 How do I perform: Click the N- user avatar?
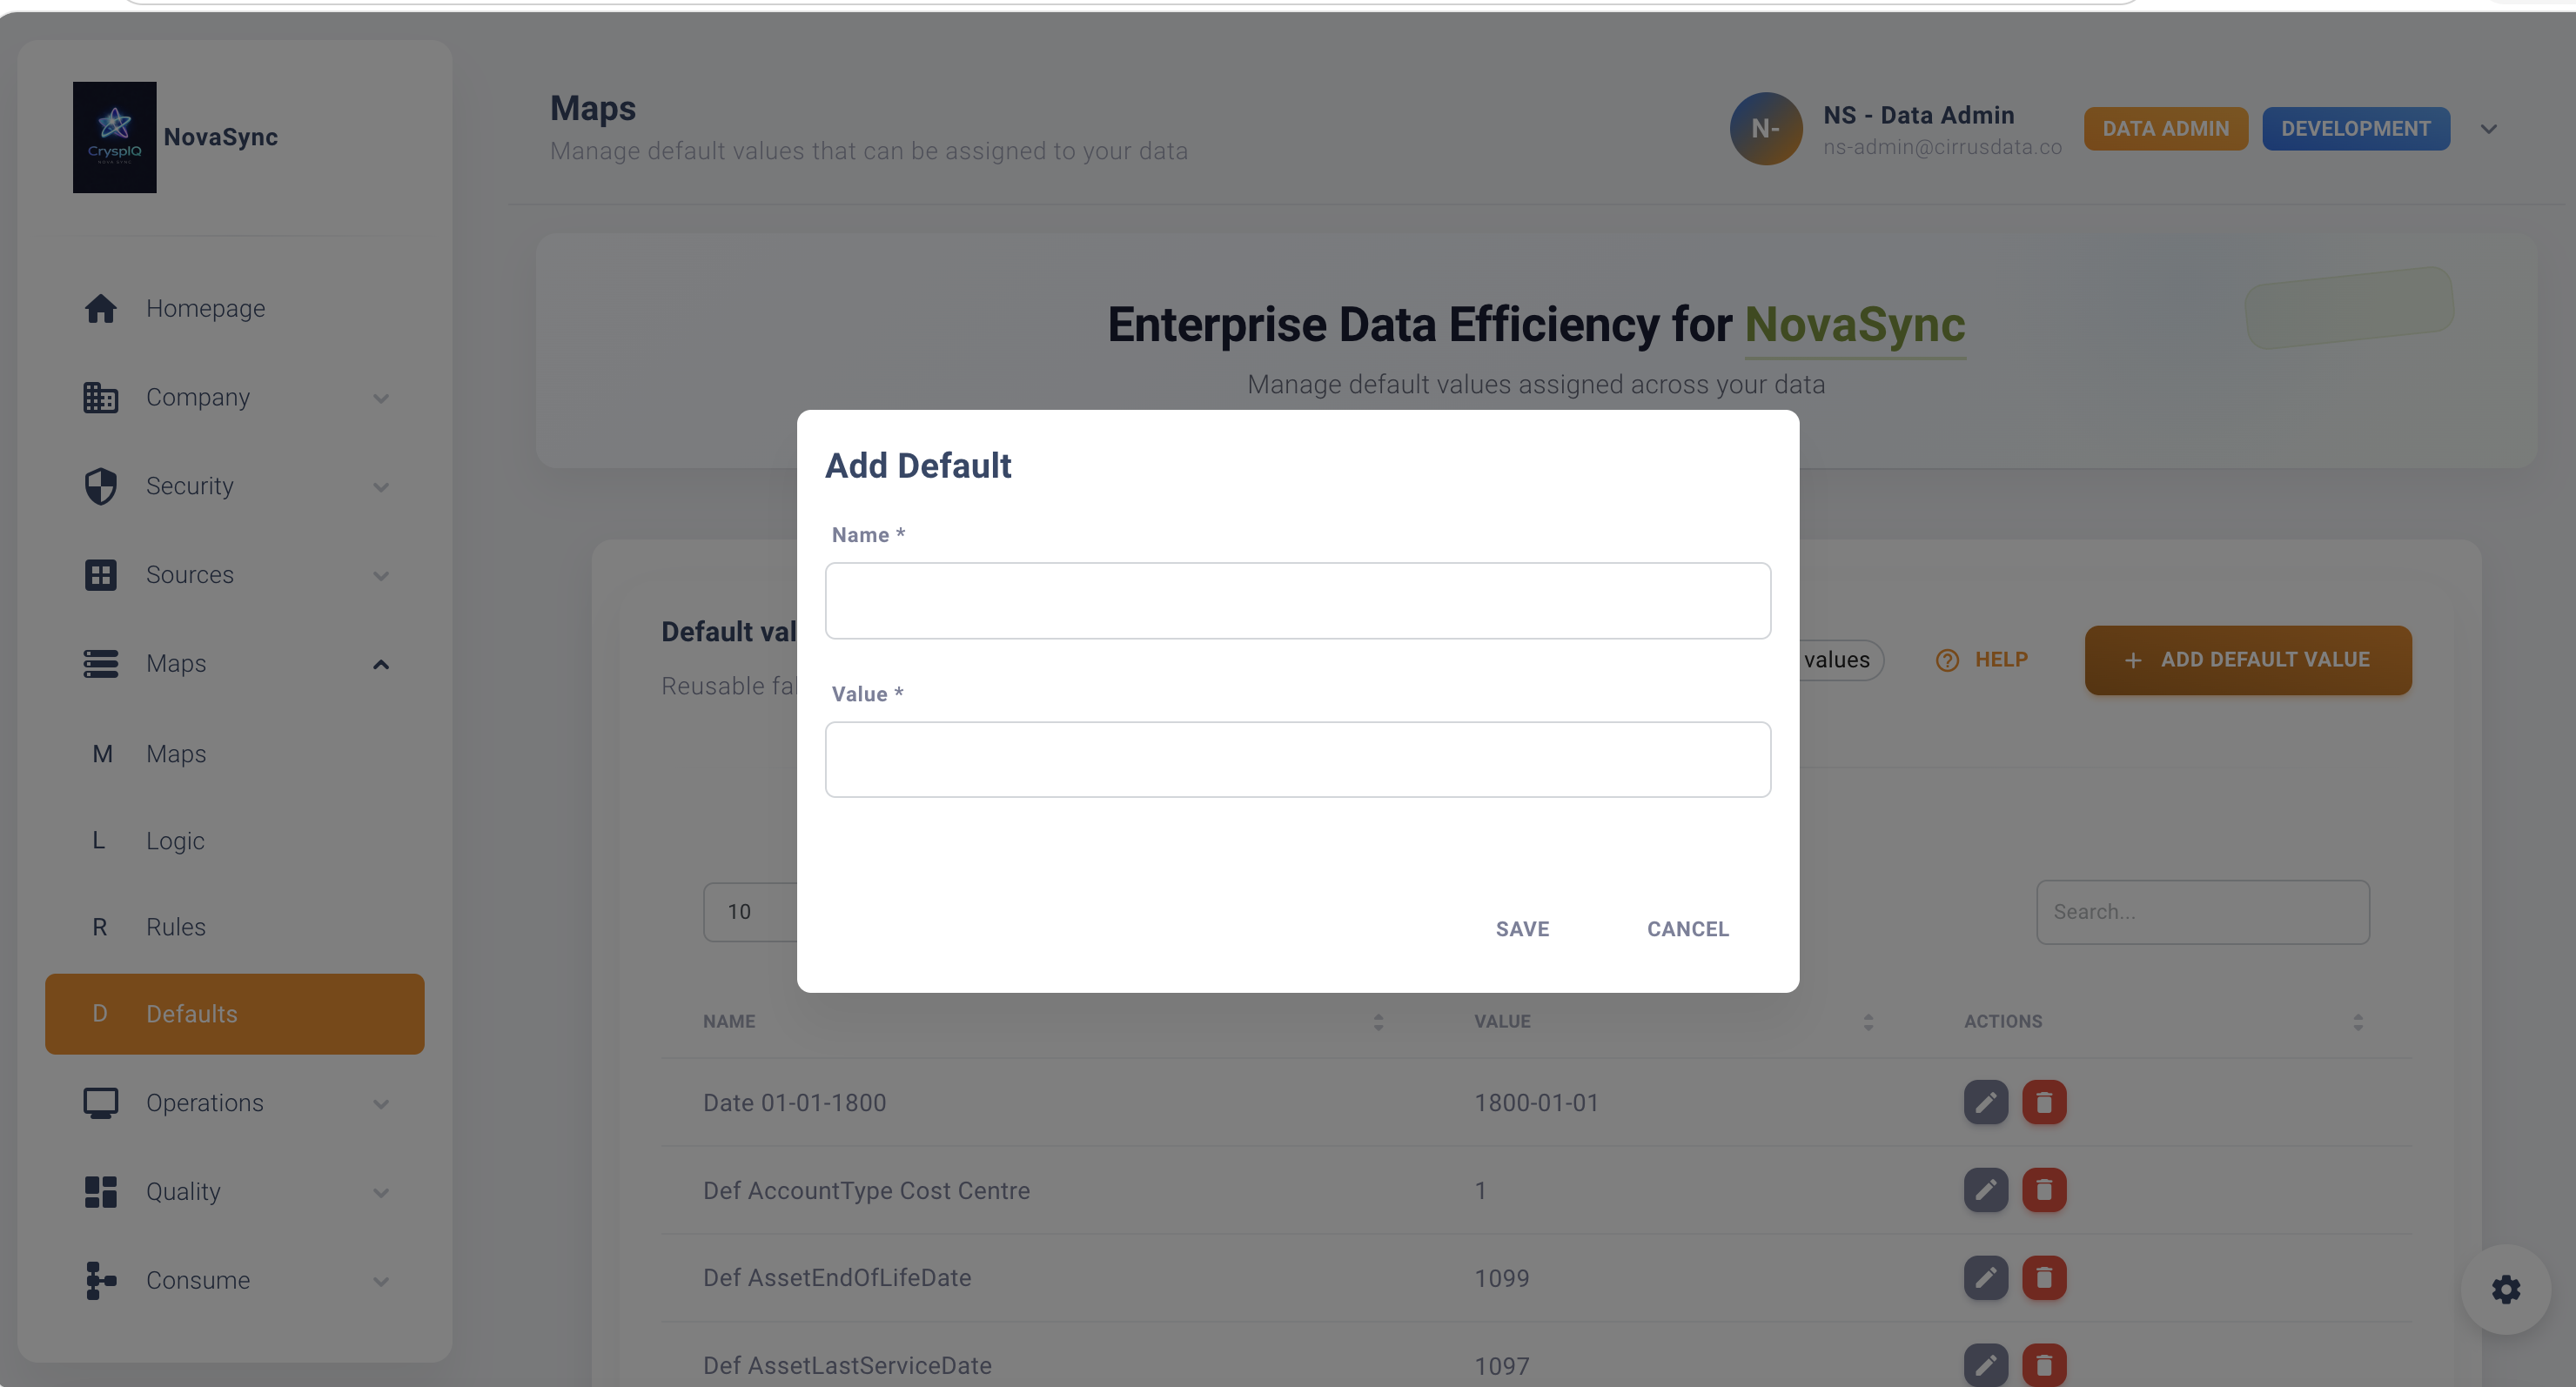[x=1766, y=129]
